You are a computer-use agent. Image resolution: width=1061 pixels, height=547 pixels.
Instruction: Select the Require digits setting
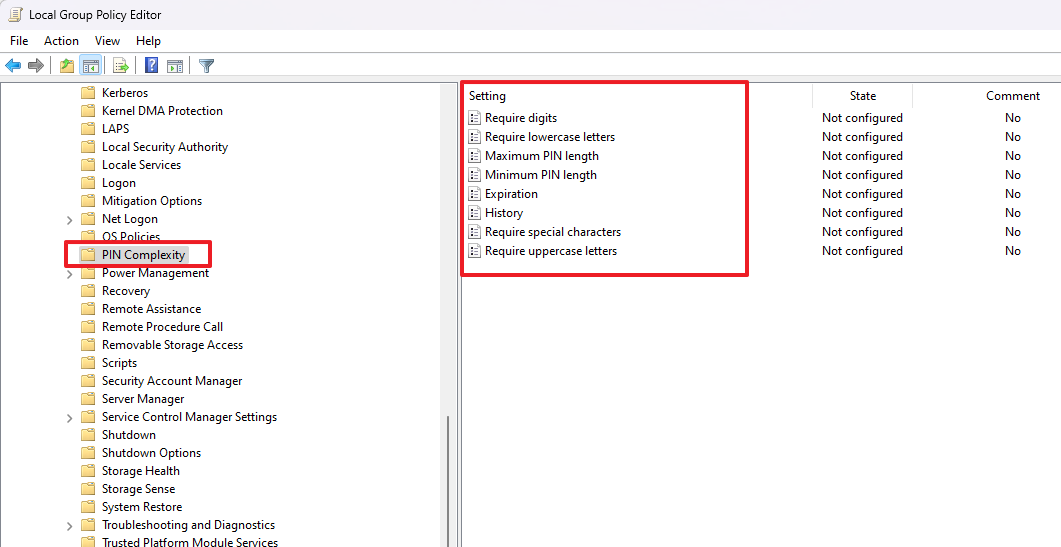pos(521,118)
